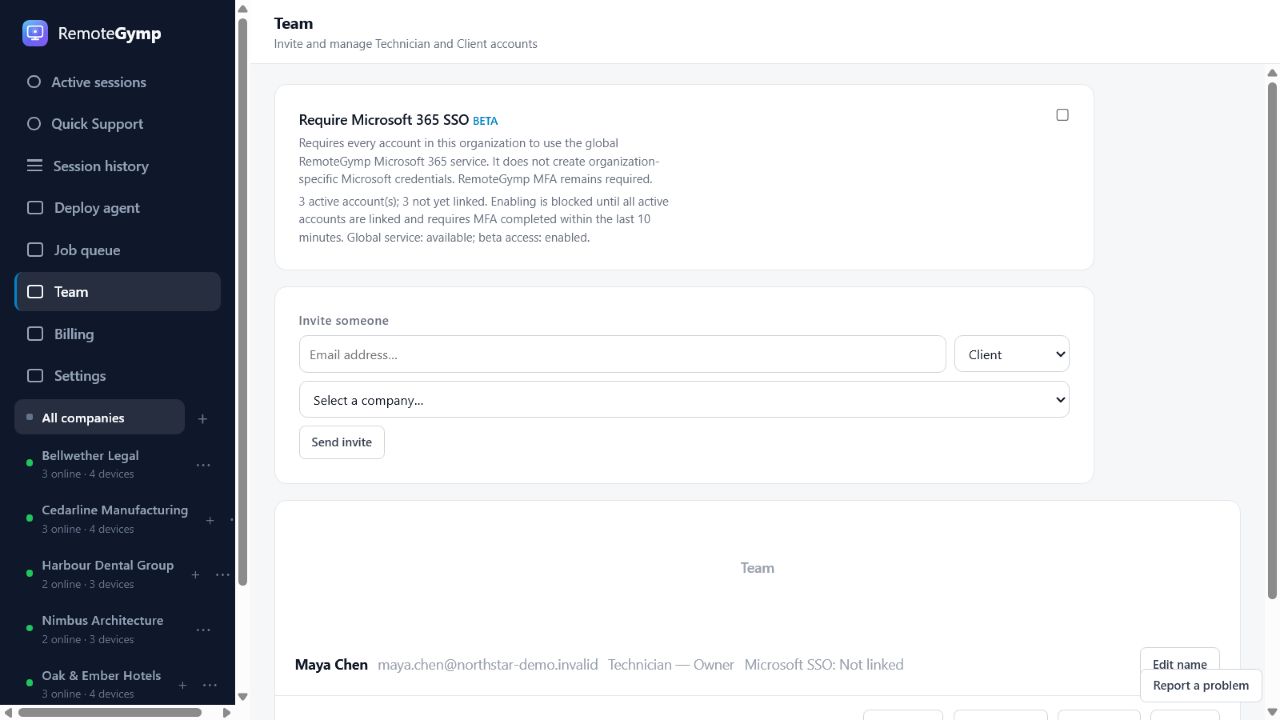Click the sidebar horizontal scroll-left arrow
The image size is (1280, 720).
point(7,713)
